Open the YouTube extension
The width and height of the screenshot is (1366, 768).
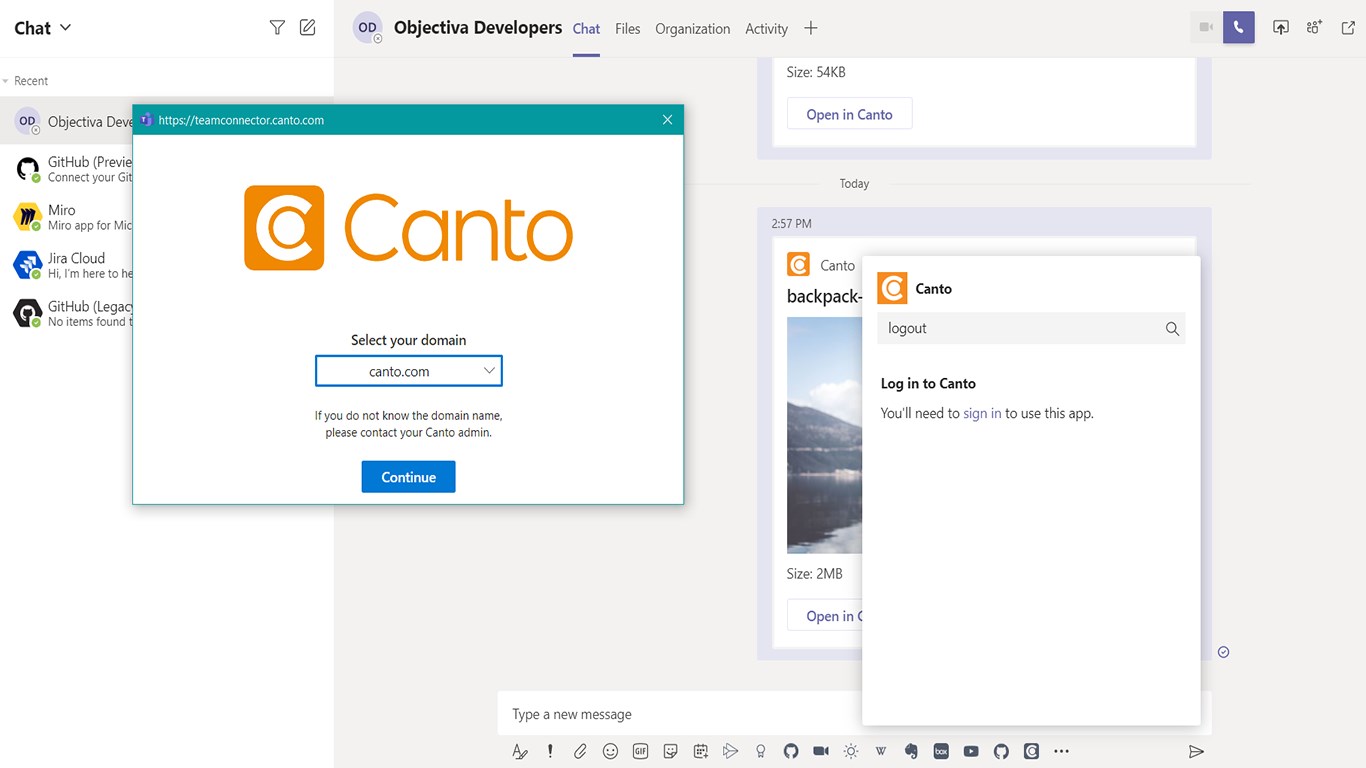[x=971, y=751]
